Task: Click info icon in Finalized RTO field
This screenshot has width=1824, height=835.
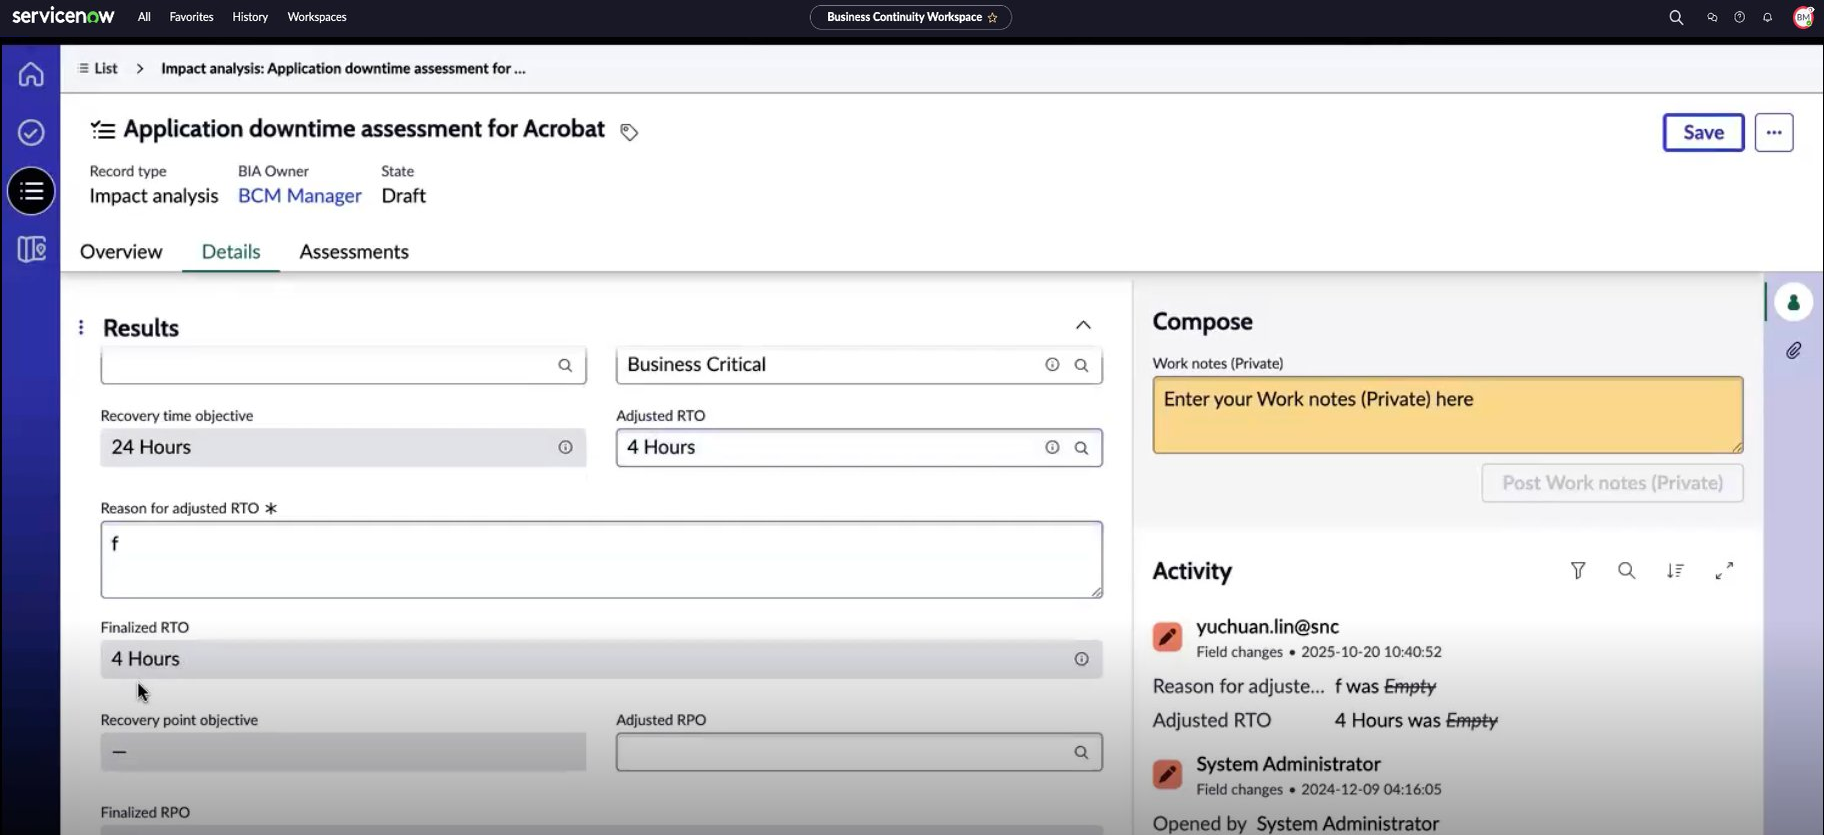Action: (x=1081, y=659)
